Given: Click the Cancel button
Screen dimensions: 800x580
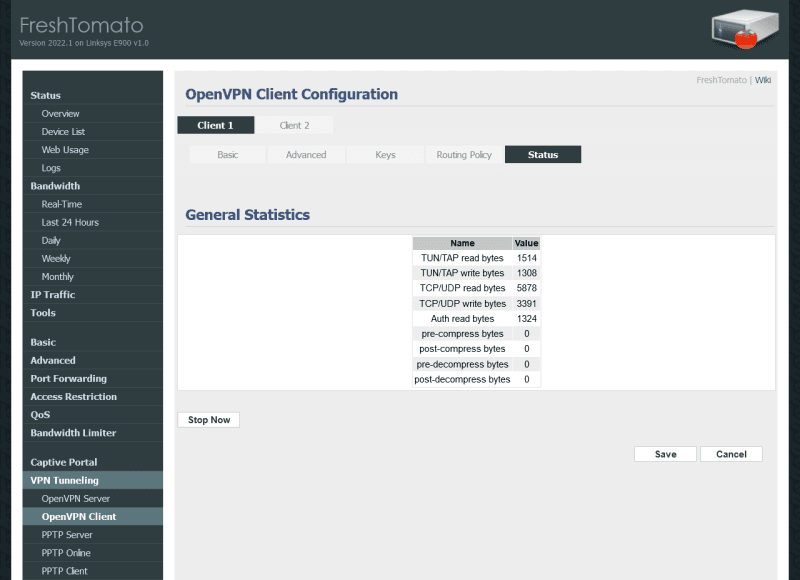Looking at the screenshot, I should pyautogui.click(x=731, y=454).
